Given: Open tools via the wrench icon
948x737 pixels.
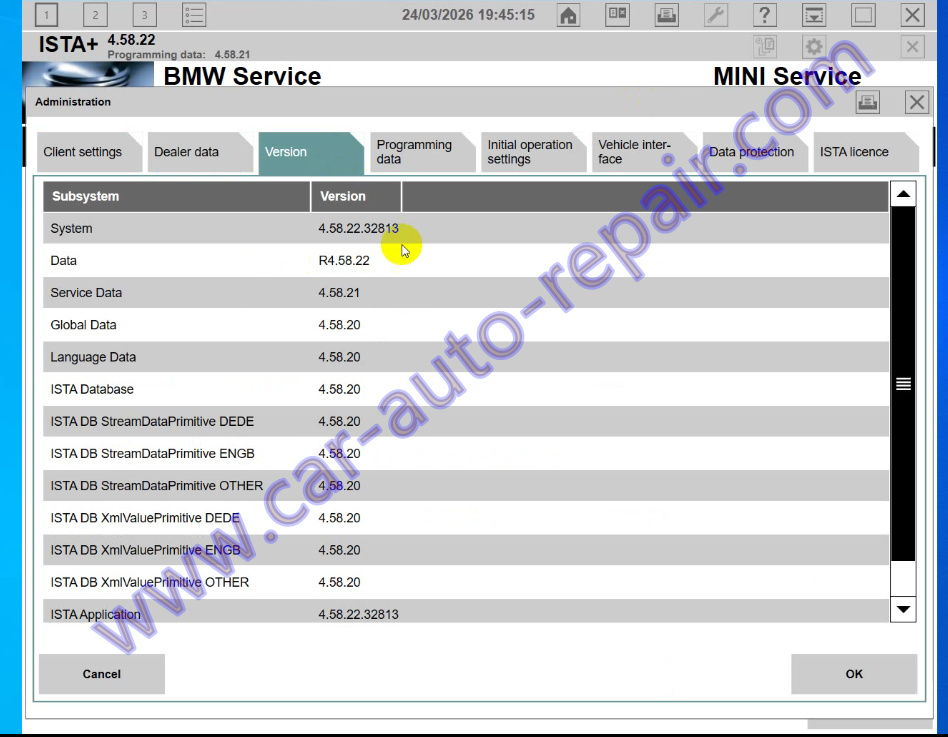Looking at the screenshot, I should point(716,14).
